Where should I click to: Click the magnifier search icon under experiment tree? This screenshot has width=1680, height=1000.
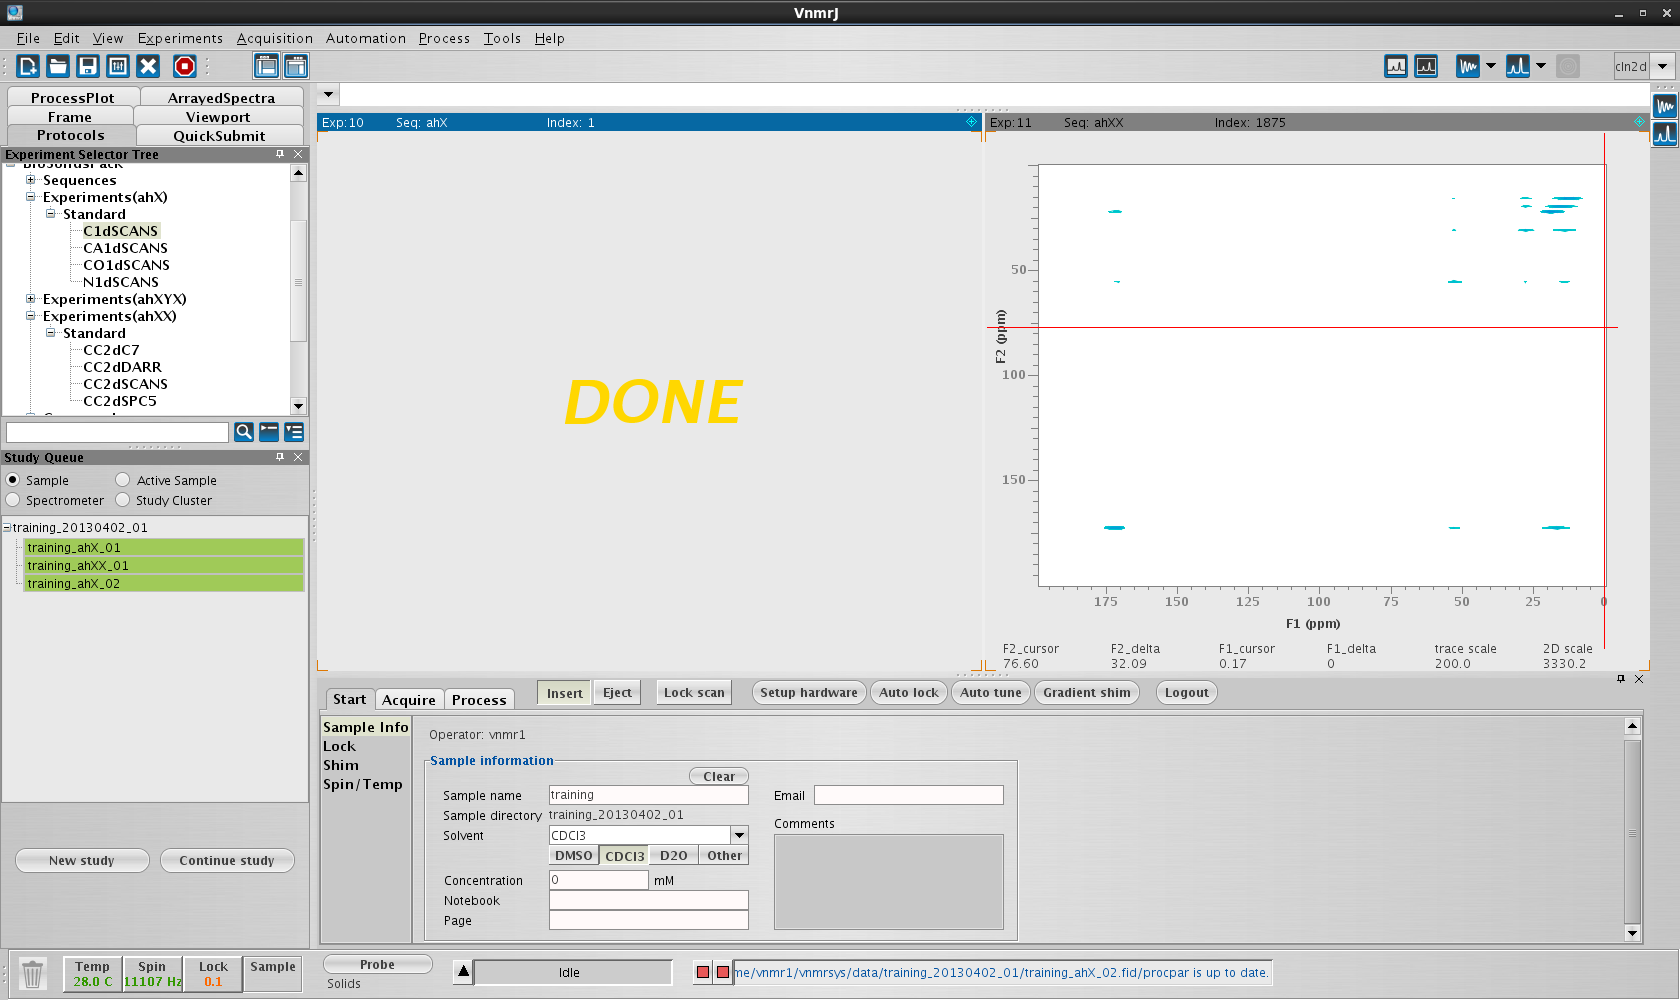point(243,432)
